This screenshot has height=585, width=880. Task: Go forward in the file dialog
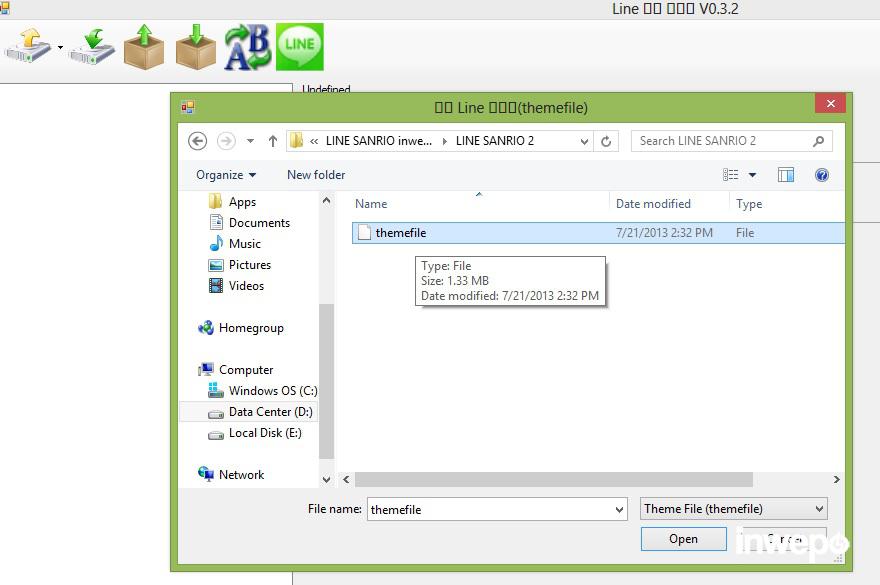click(x=226, y=141)
